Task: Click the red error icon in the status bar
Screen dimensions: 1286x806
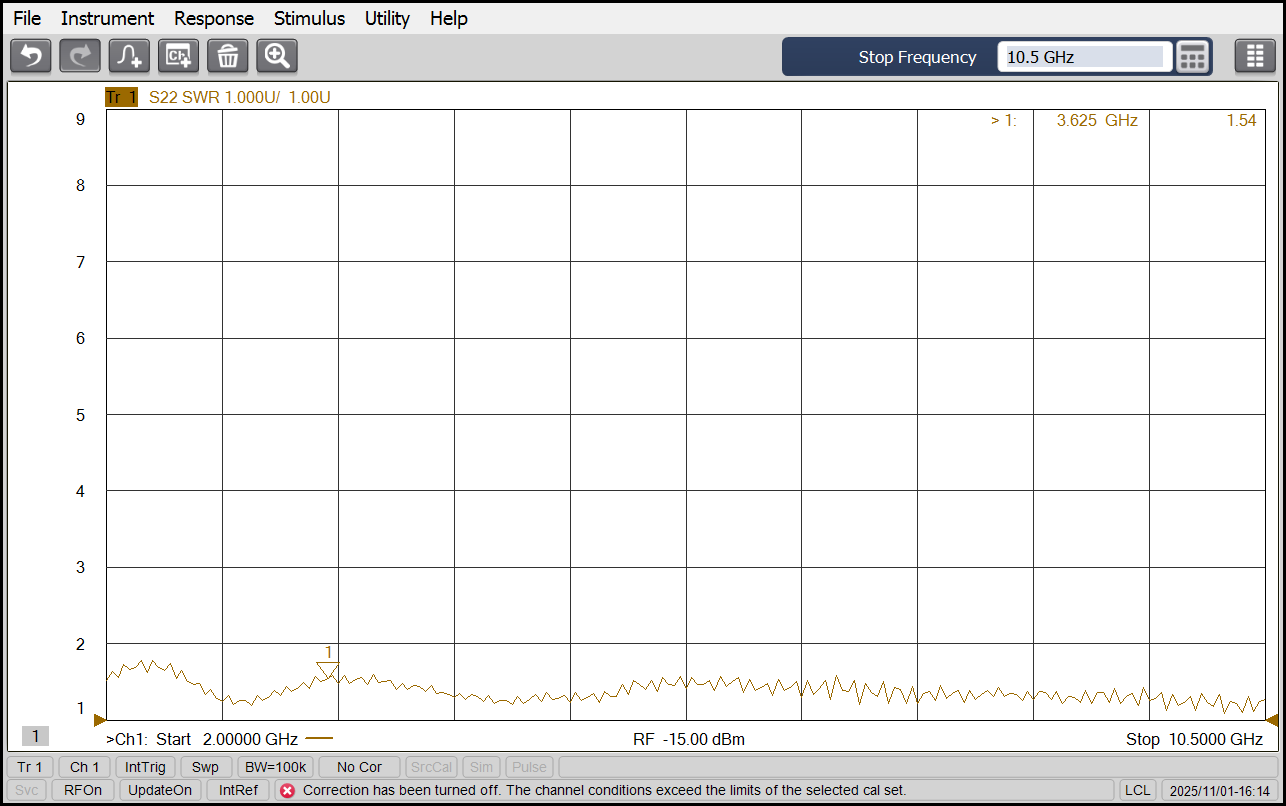Action: click(288, 791)
